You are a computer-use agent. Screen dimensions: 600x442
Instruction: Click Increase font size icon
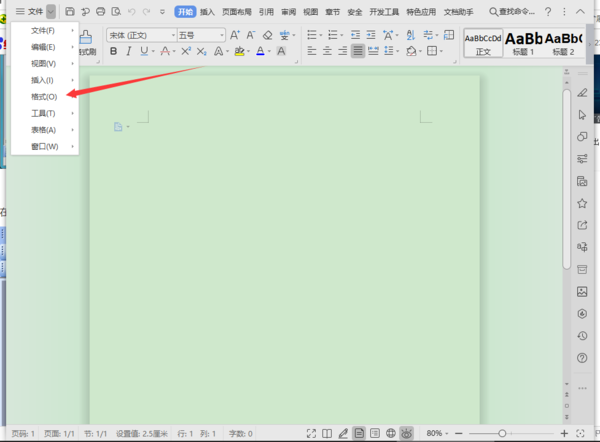pos(235,35)
